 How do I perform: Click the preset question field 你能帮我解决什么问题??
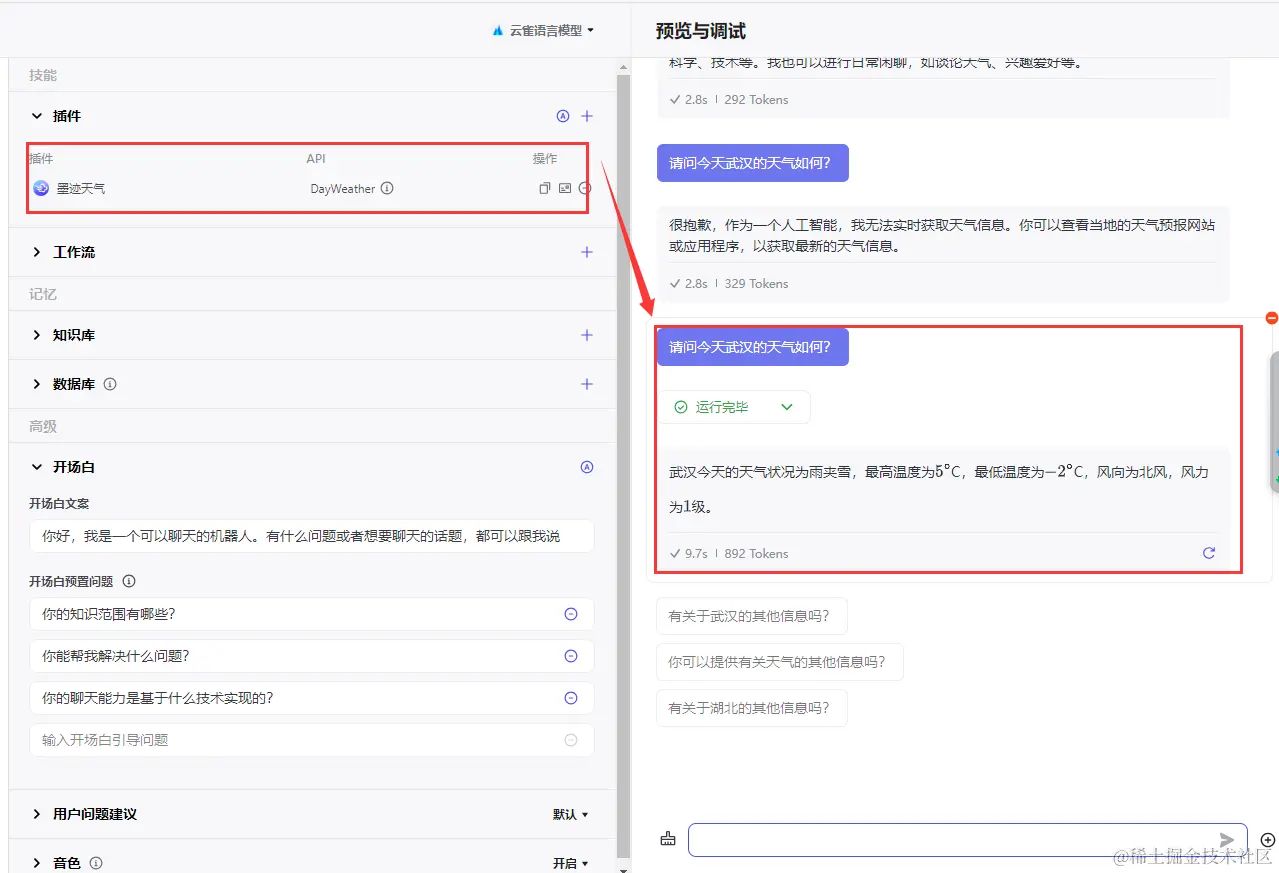coord(311,656)
